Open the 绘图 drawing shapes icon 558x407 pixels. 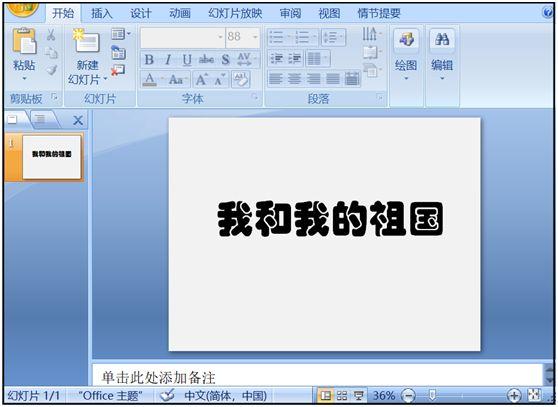pyautogui.click(x=406, y=39)
